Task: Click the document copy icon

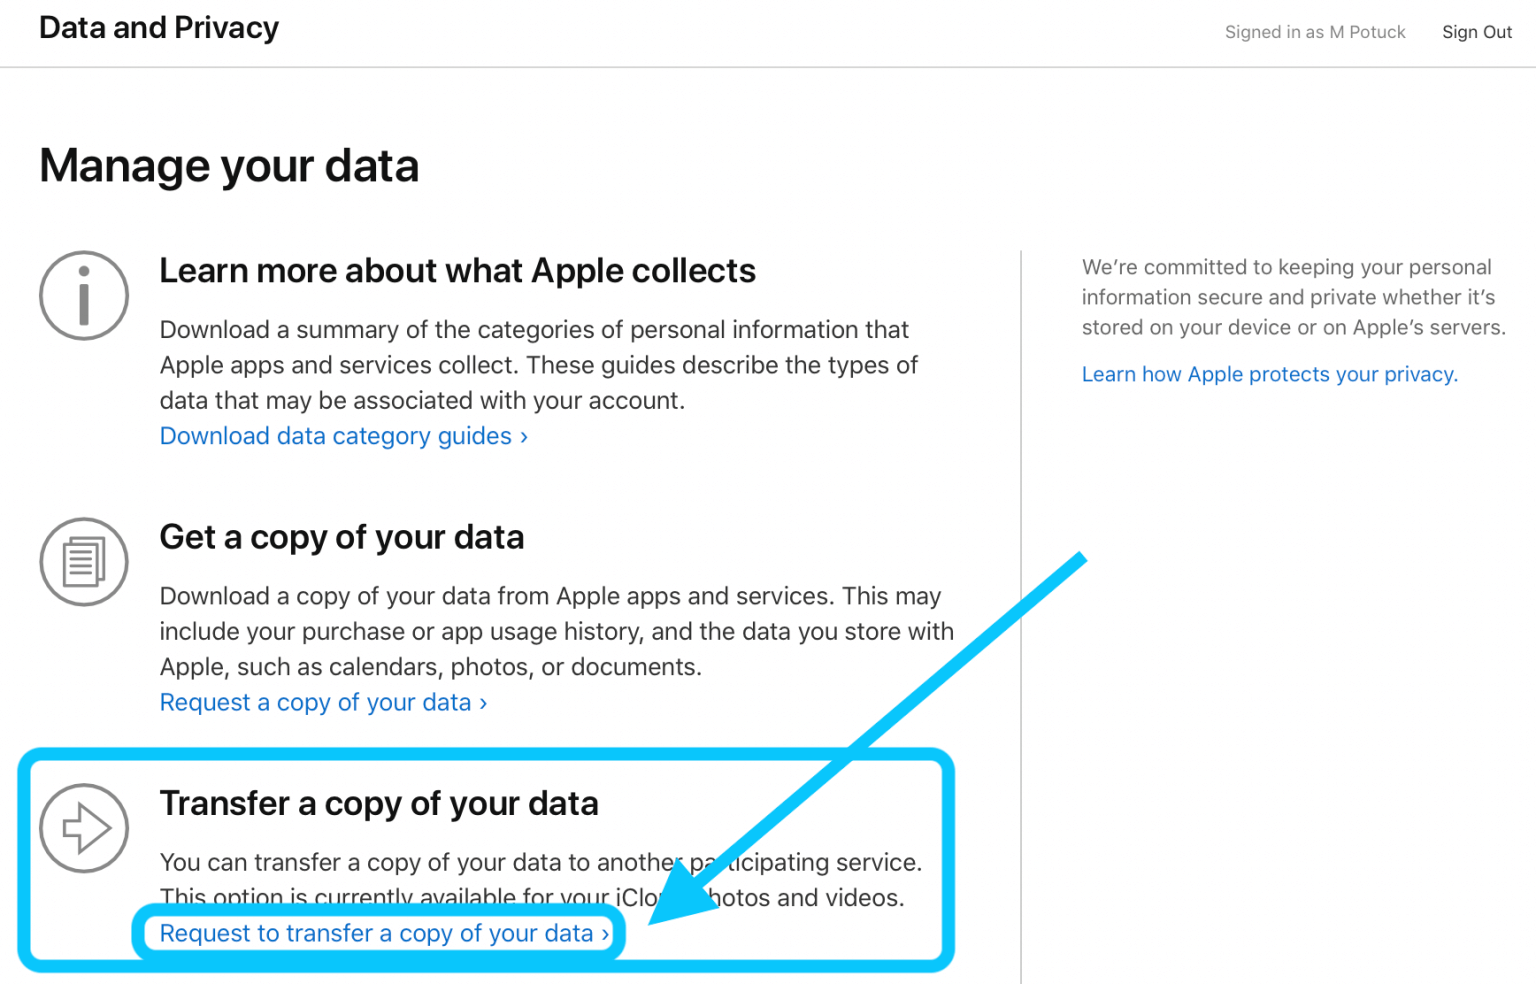Action: tap(84, 562)
